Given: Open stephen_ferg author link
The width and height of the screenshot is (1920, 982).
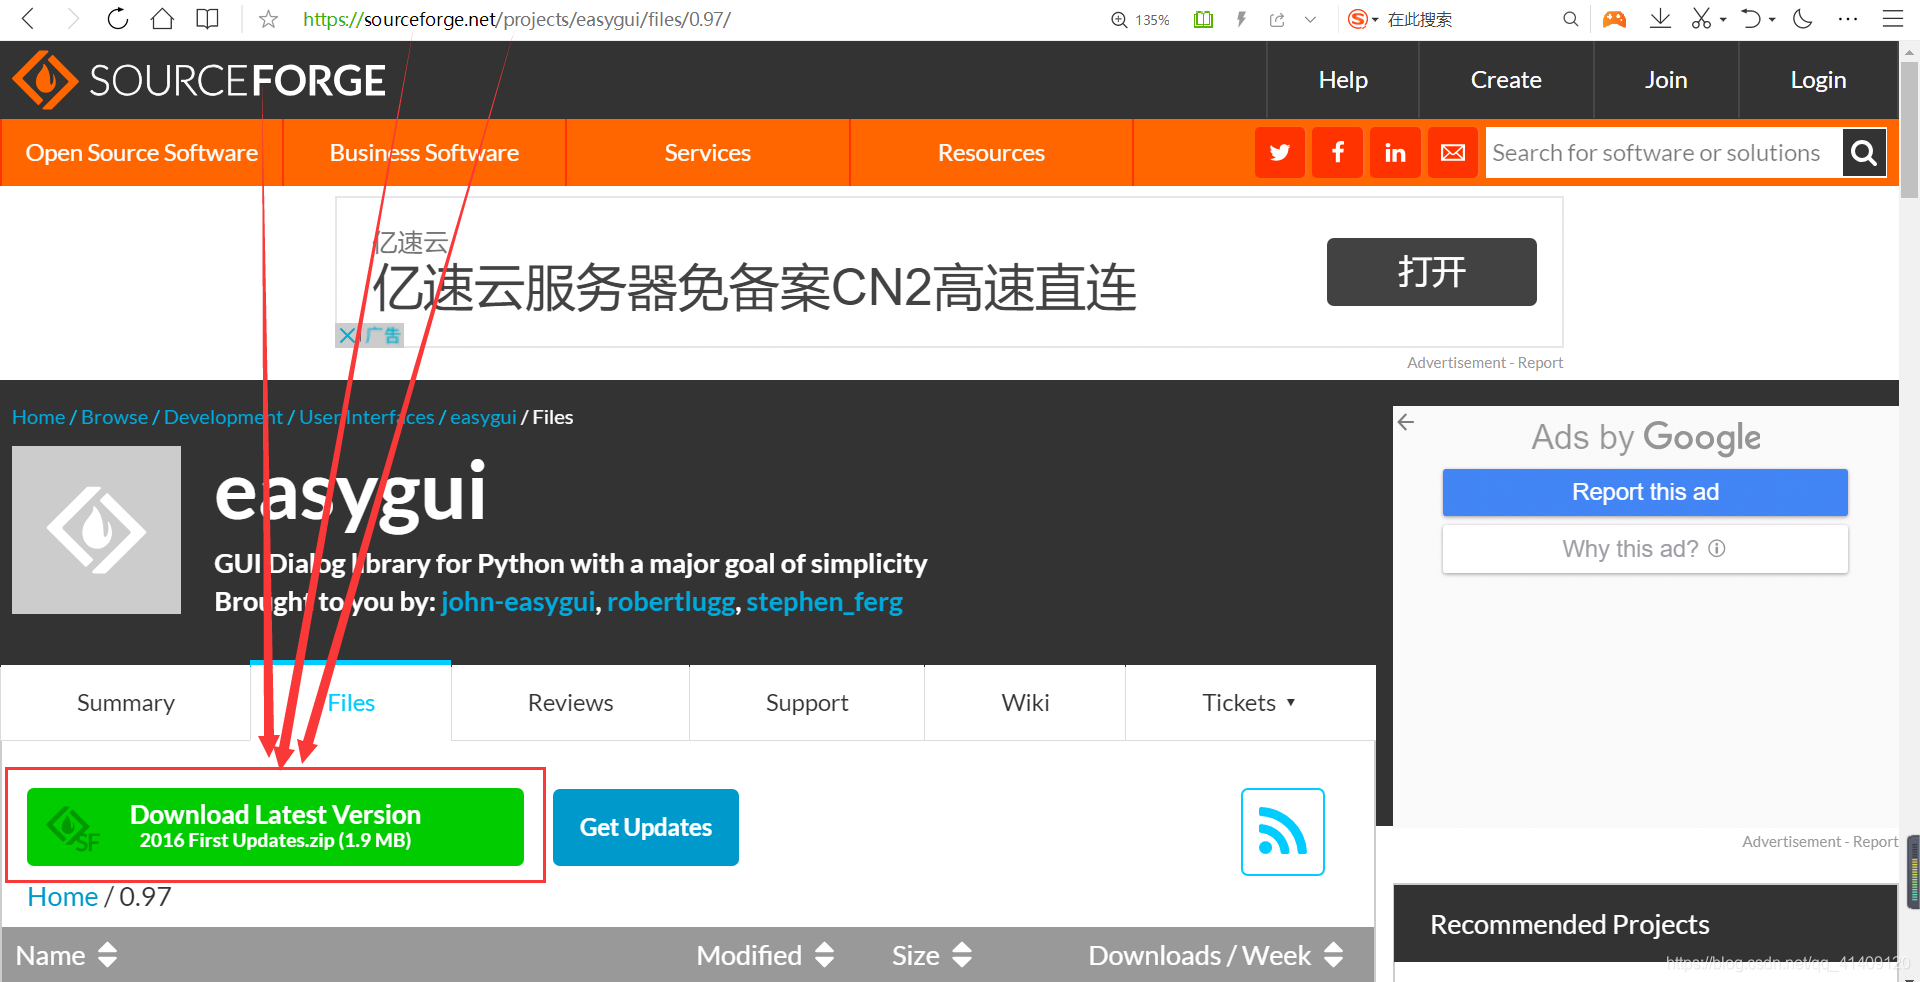Looking at the screenshot, I should click(824, 602).
